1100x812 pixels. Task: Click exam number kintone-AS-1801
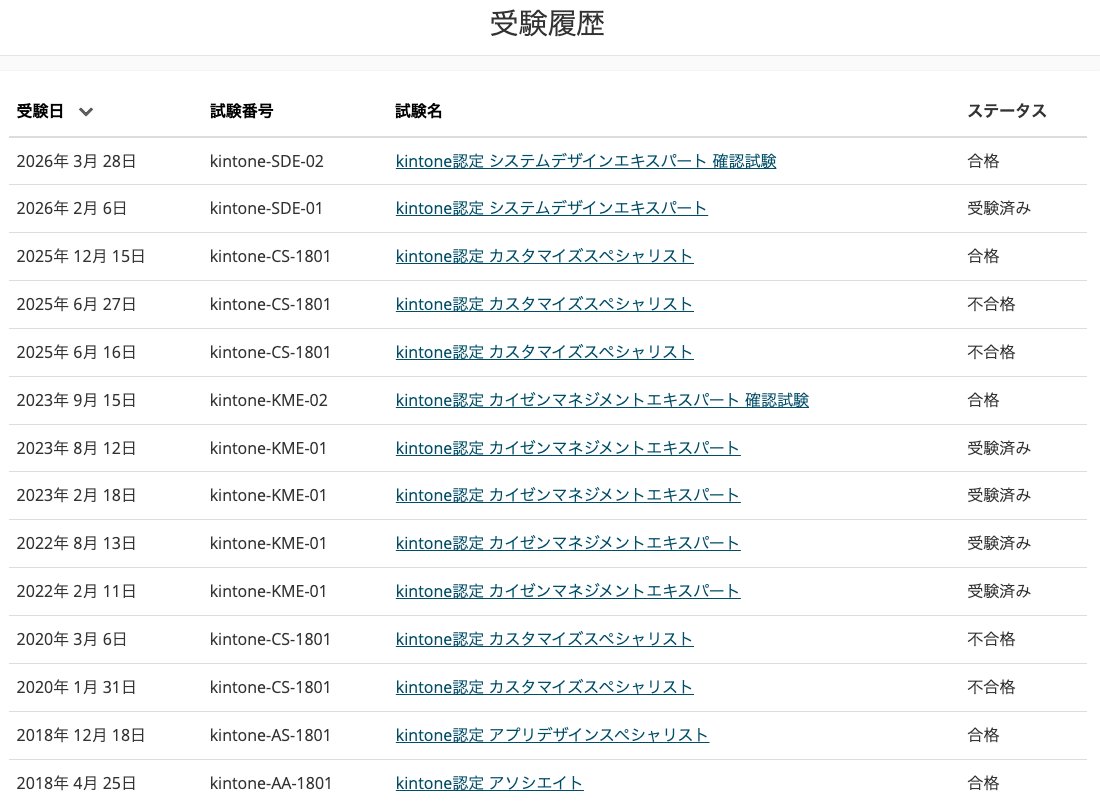270,735
